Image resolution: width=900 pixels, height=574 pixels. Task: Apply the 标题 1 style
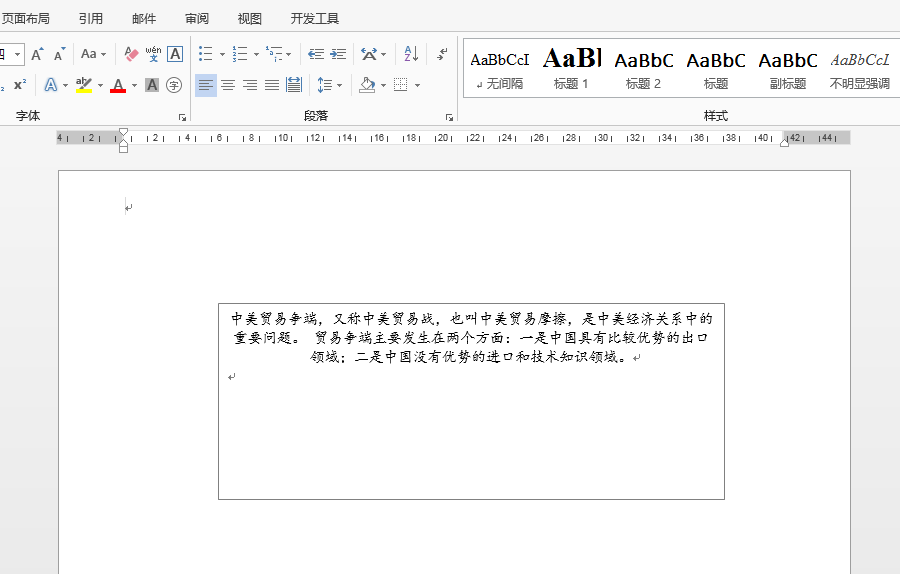tap(571, 69)
